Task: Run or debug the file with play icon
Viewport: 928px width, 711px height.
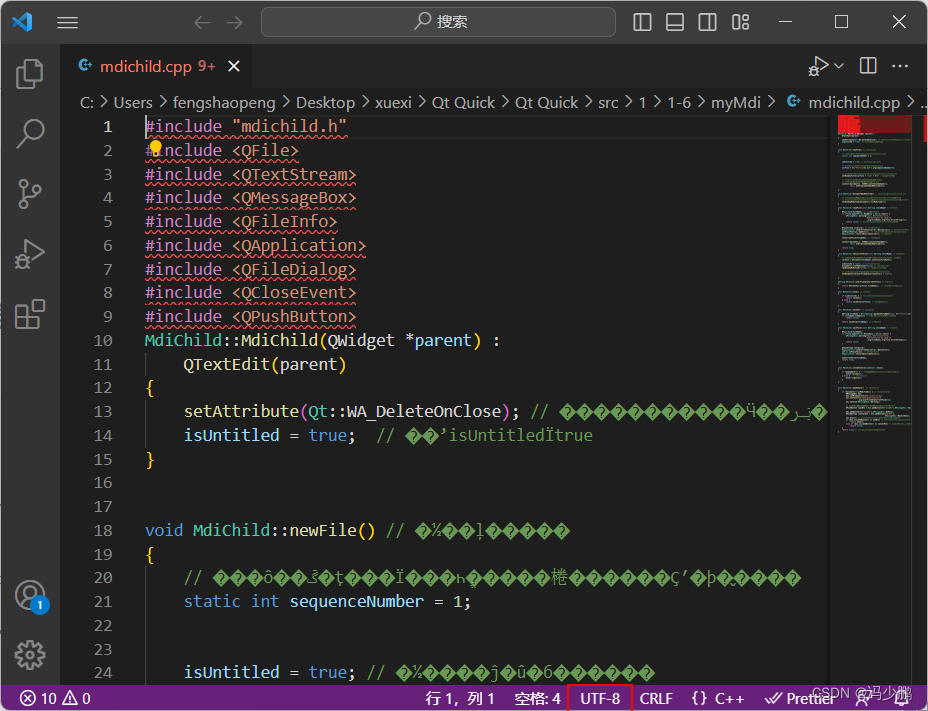Action: (x=819, y=66)
